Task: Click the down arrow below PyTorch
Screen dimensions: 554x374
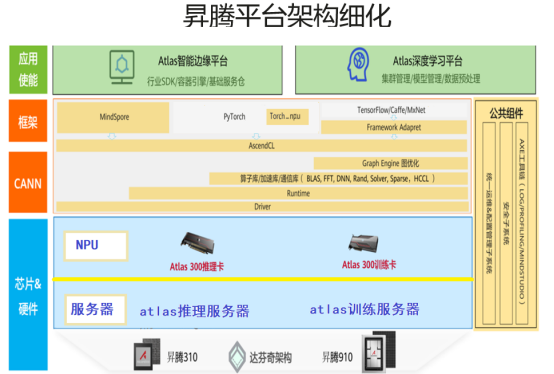Action: (x=256, y=136)
